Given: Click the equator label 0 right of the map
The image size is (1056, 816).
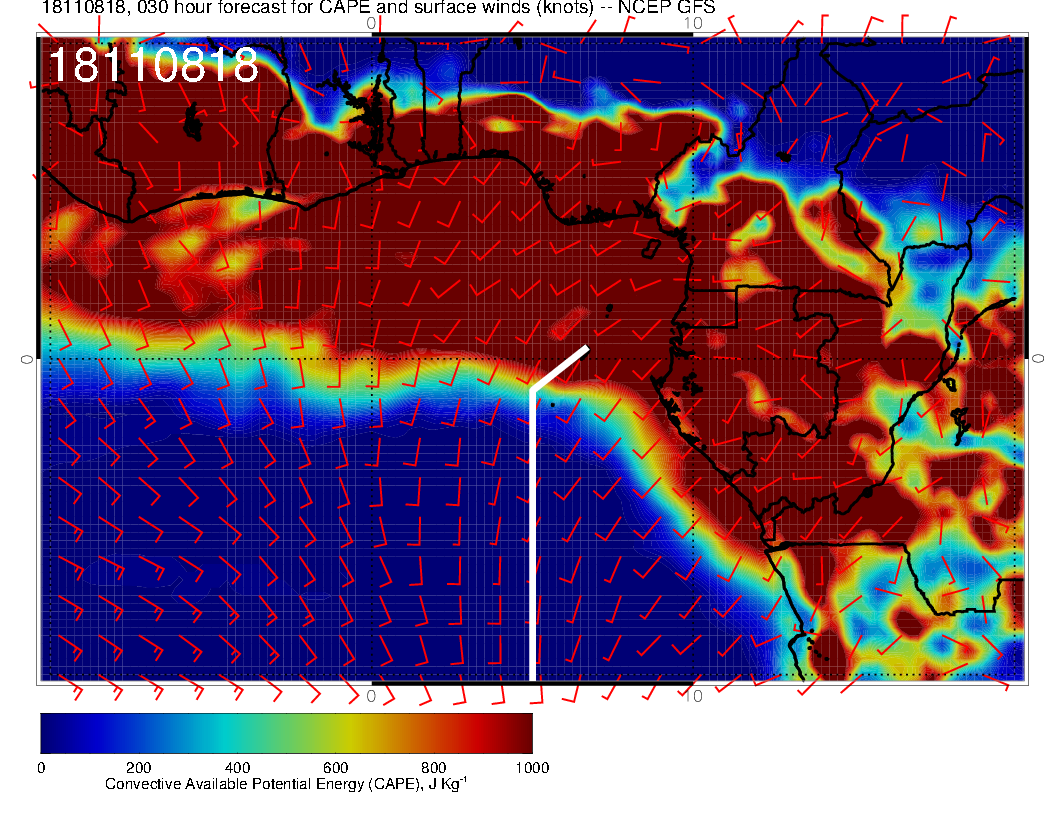Looking at the screenshot, I should (x=1038, y=360).
